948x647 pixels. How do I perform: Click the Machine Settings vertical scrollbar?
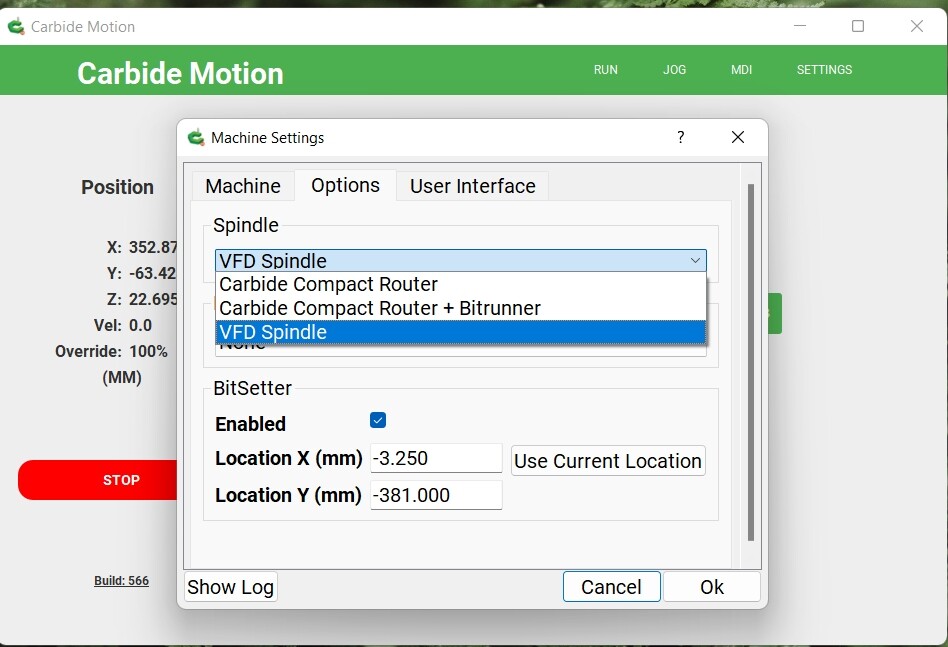751,363
